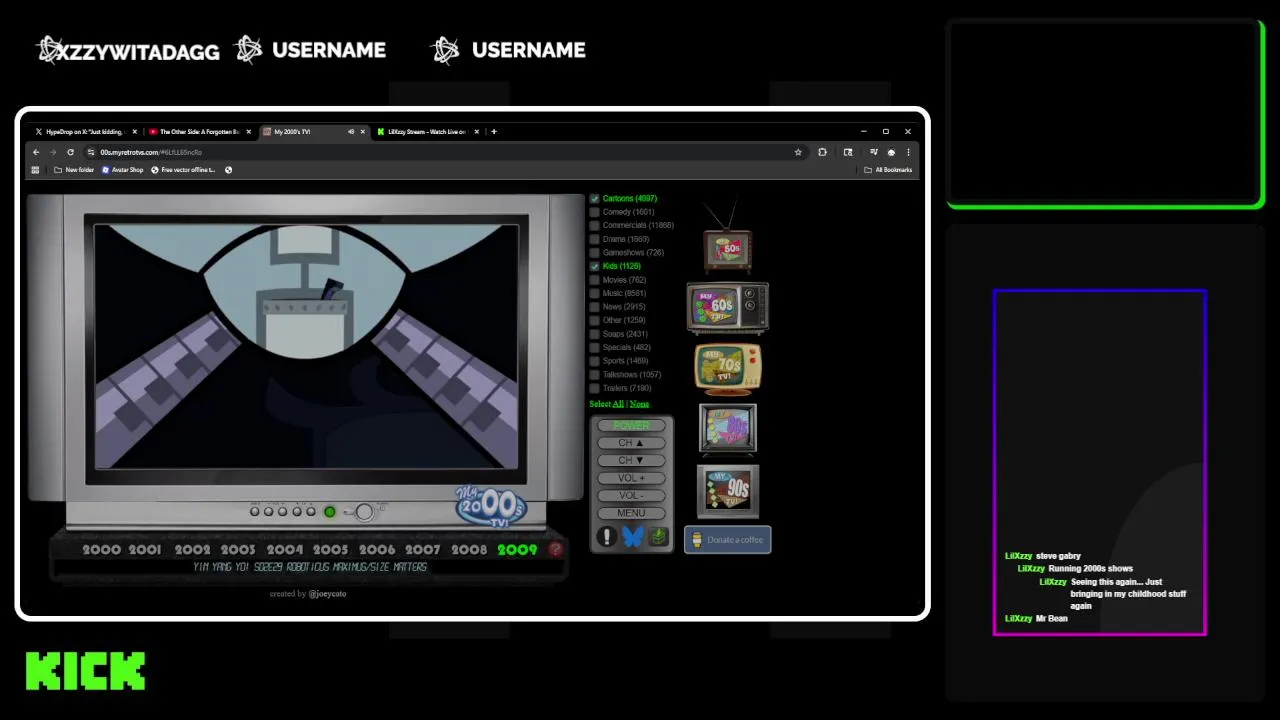Select year 2004 on the TV
Screen dimensions: 1280x720
pos(285,550)
